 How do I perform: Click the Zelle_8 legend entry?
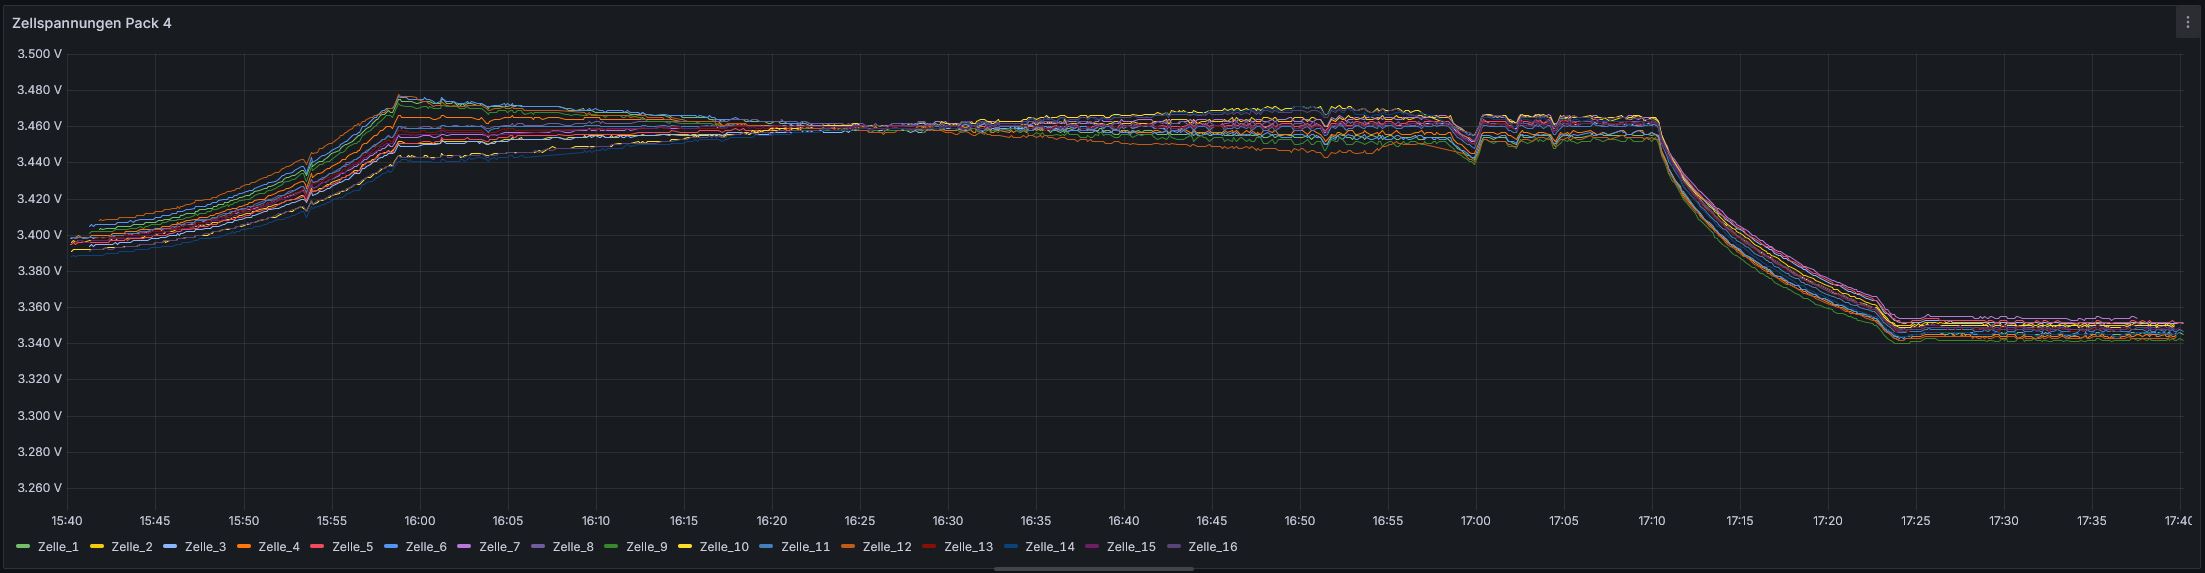(573, 547)
